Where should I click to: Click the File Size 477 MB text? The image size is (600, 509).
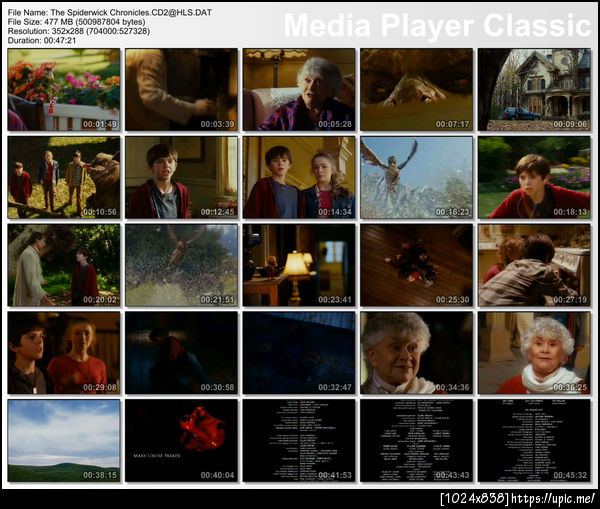77,22
